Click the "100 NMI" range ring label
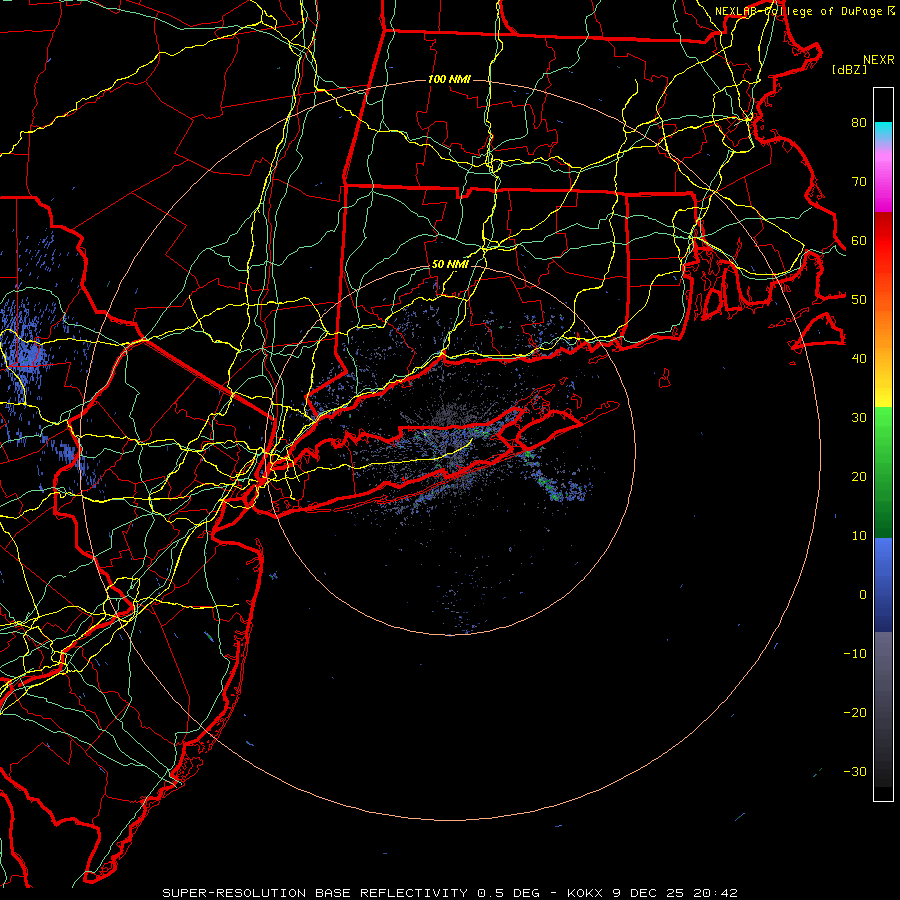The image size is (900, 900). (x=449, y=79)
